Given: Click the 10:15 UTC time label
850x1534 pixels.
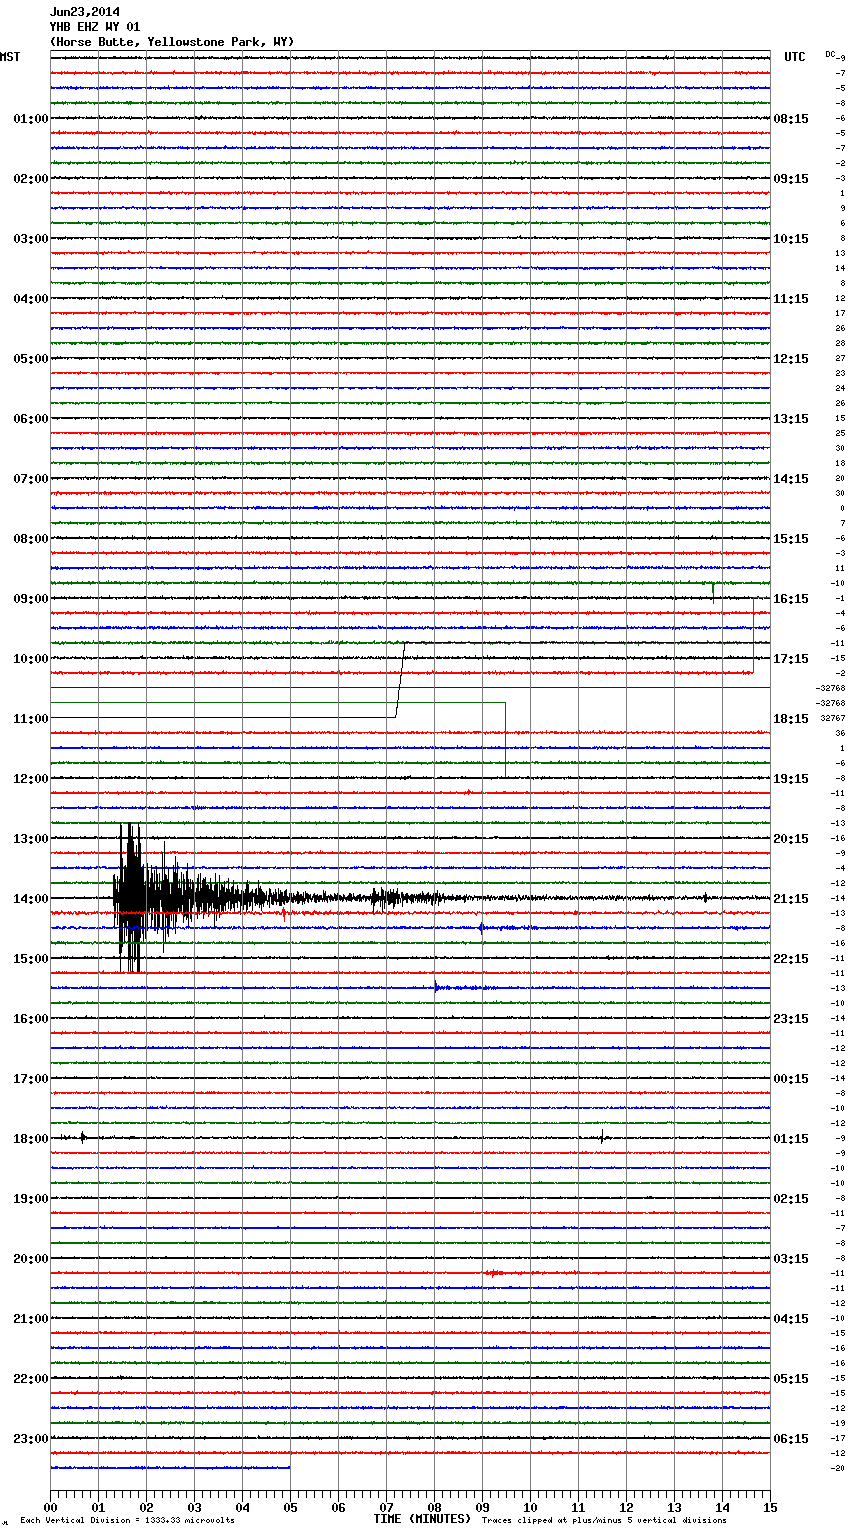Looking at the screenshot, I should (791, 239).
